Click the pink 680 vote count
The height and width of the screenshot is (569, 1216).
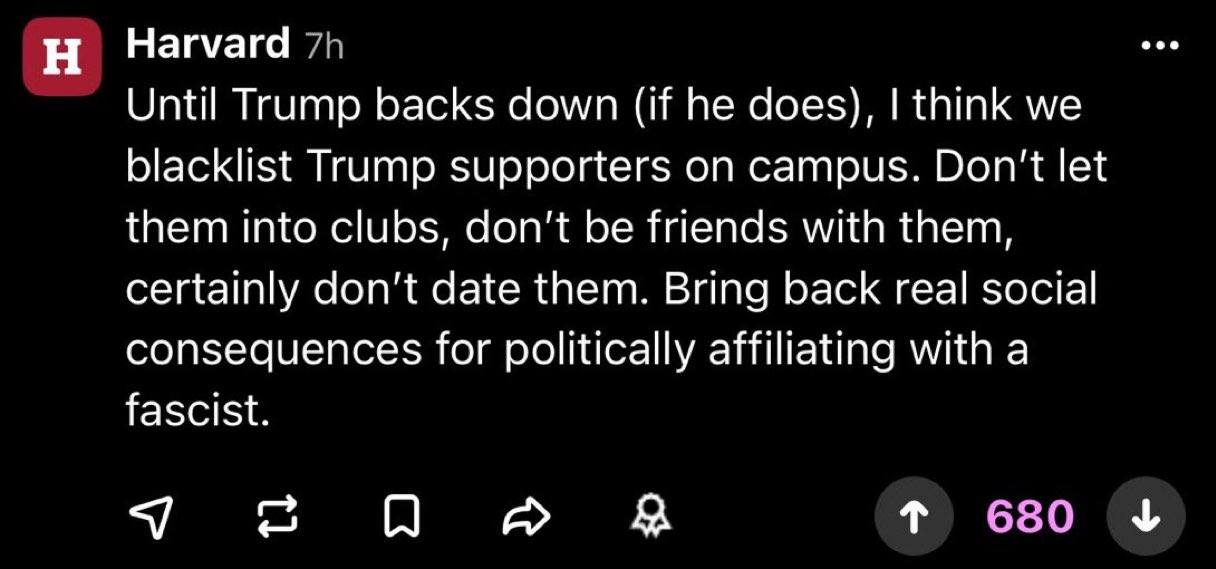point(1029,517)
